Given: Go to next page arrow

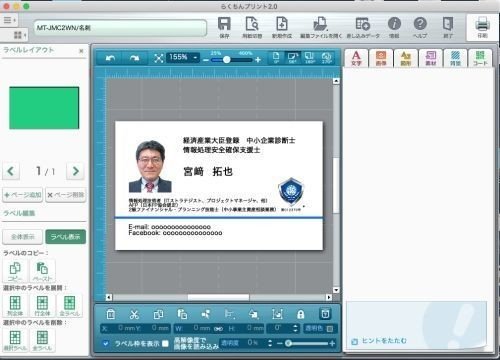Looking at the screenshot, I should (75, 171).
